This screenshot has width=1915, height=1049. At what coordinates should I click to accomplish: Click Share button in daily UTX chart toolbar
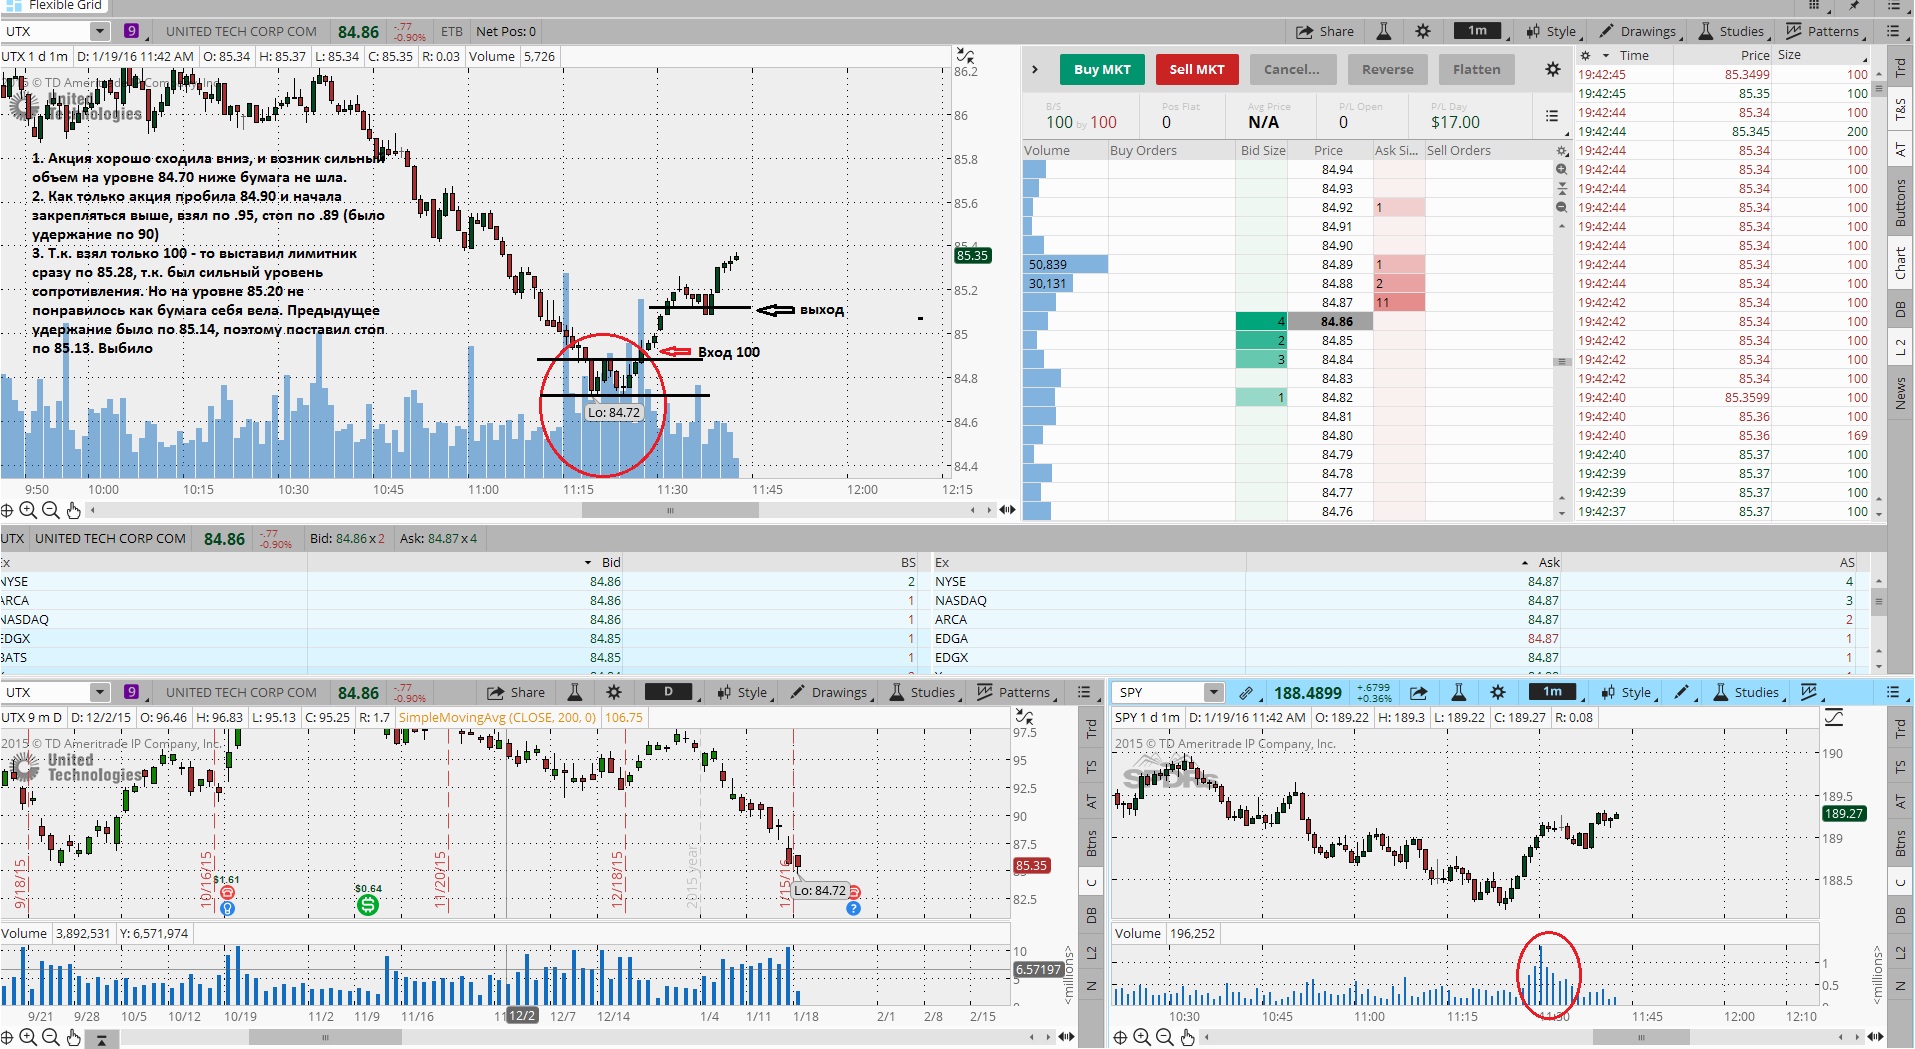point(516,693)
